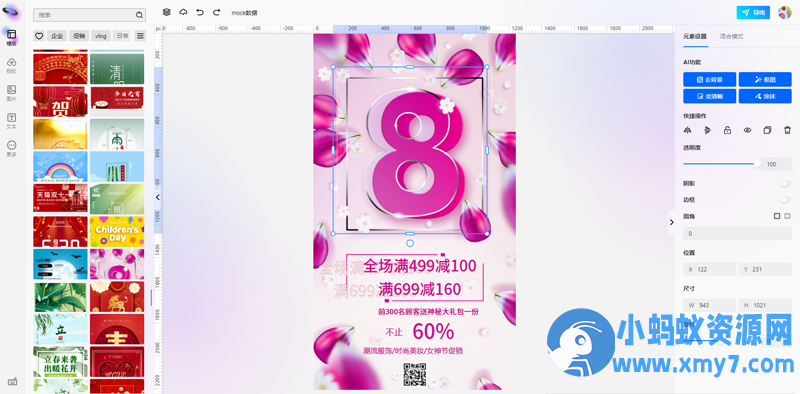Select the square corner style icon
The image size is (800, 394).
[x=777, y=216]
